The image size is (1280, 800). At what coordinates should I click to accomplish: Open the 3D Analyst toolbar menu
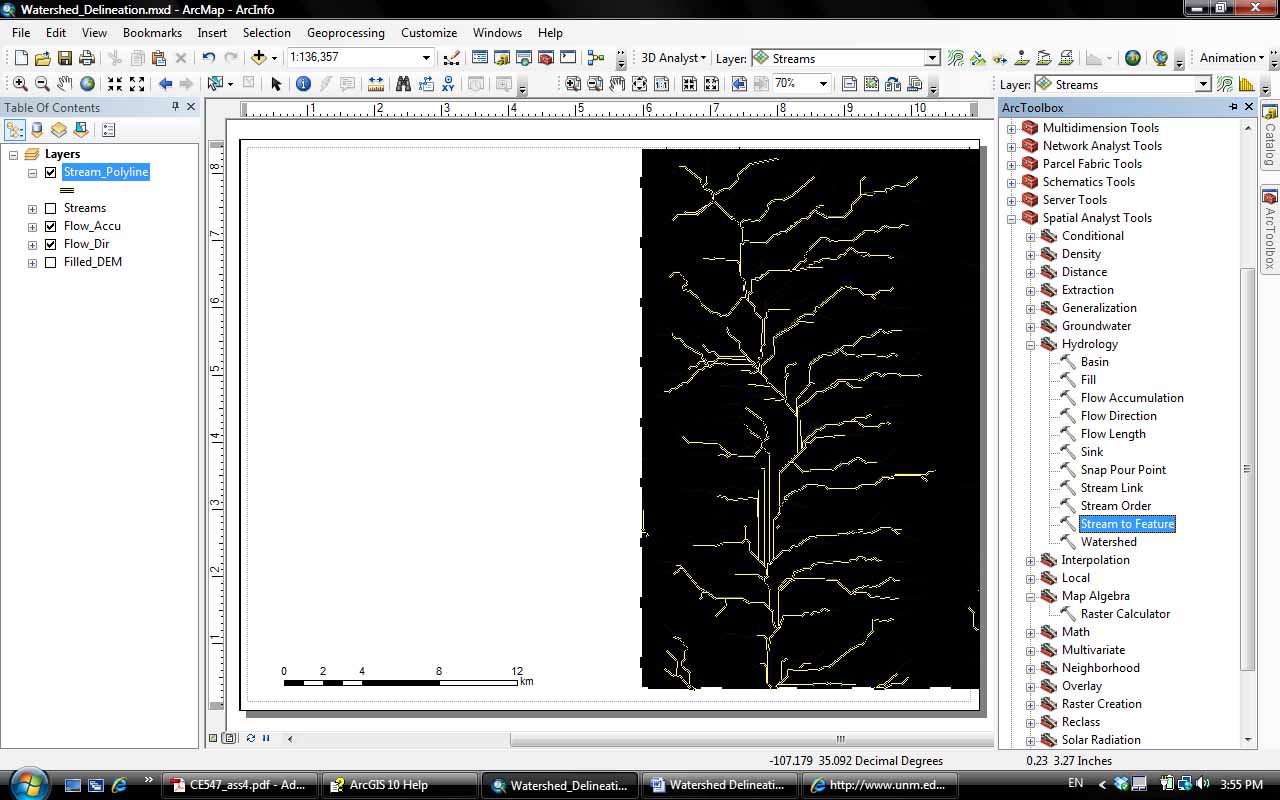click(673, 58)
